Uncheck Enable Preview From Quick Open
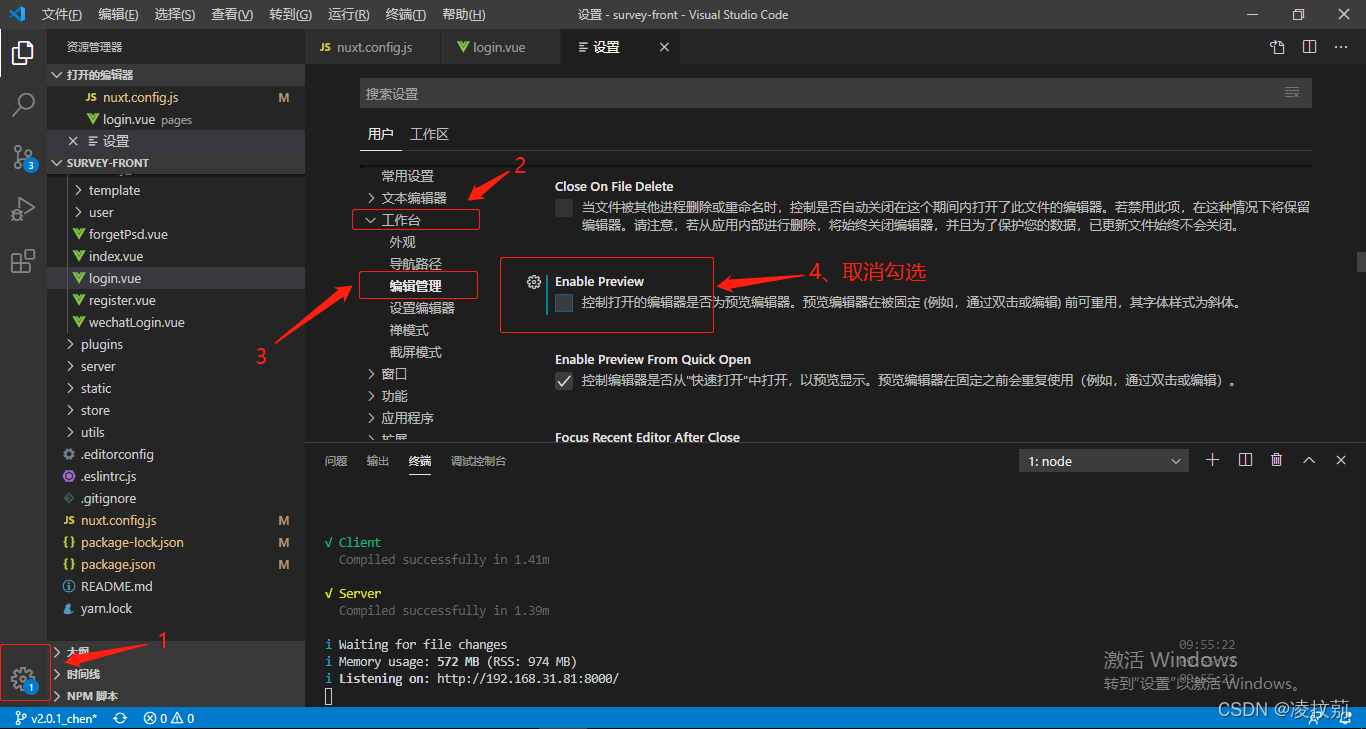The image size is (1366, 729). point(564,381)
